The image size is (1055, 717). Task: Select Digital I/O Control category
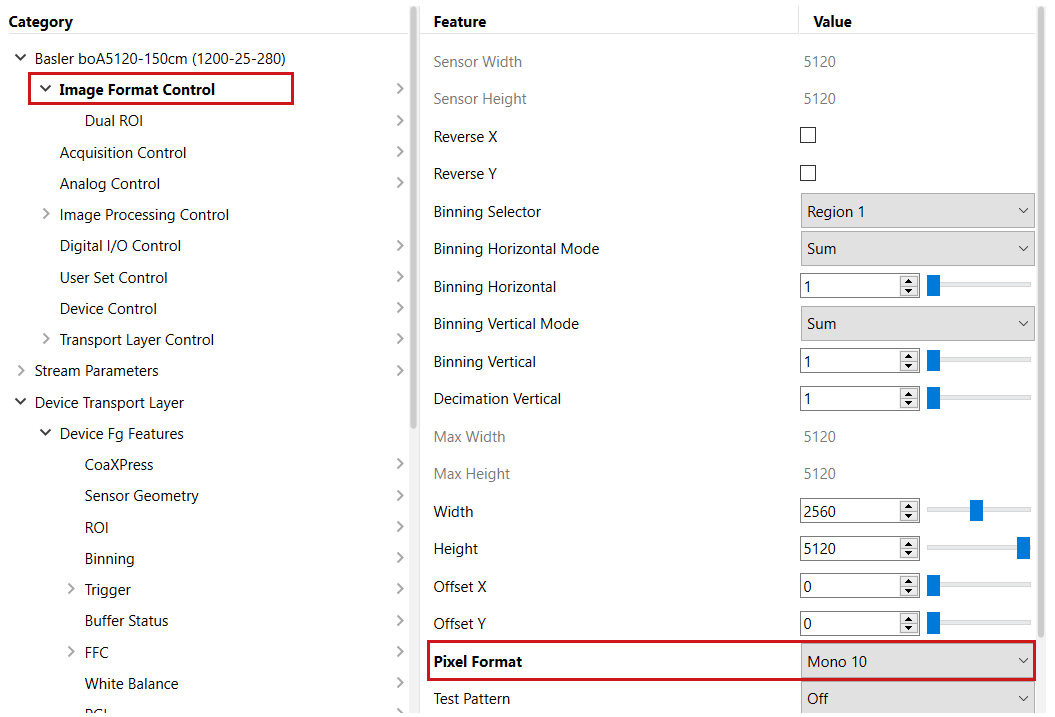120,246
